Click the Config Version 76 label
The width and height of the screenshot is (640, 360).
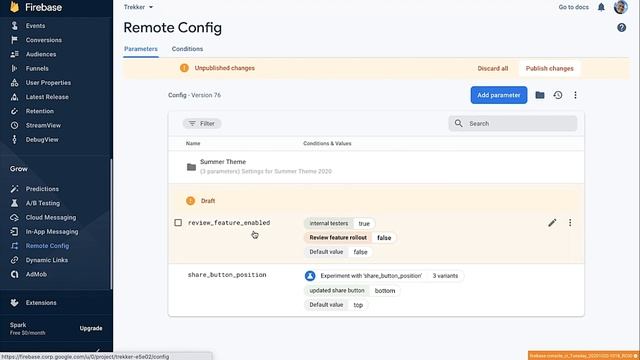[194, 95]
